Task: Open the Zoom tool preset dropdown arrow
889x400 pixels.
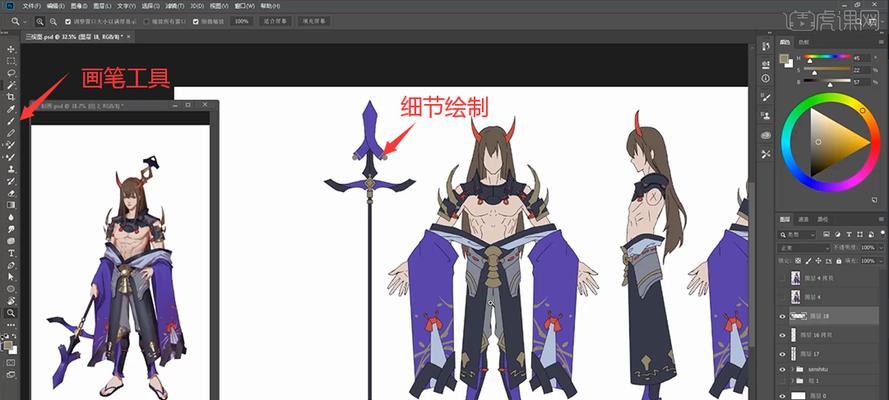Action: pos(25,22)
